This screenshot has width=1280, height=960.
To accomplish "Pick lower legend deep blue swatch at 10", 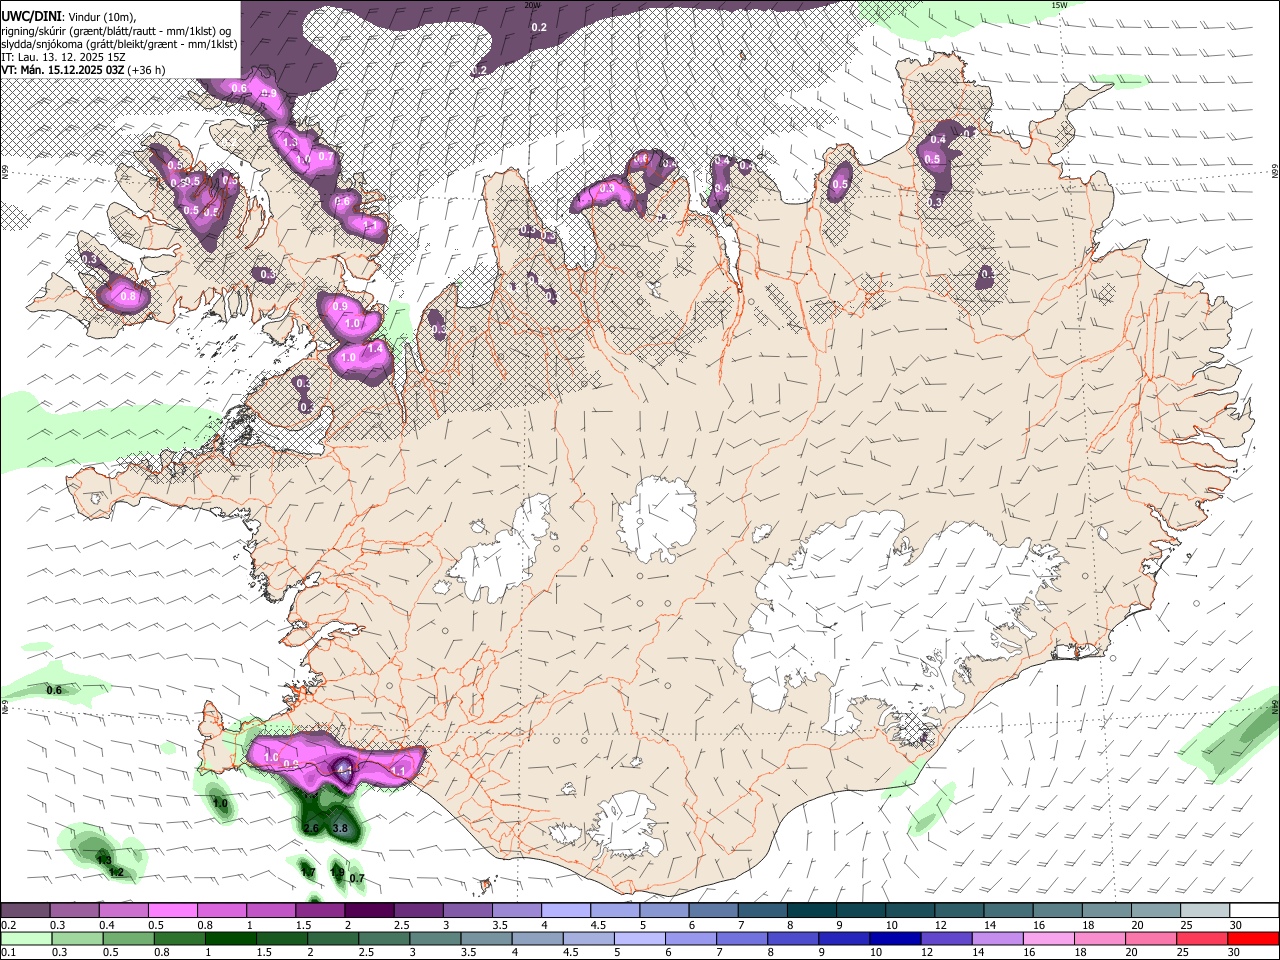I will [895, 938].
